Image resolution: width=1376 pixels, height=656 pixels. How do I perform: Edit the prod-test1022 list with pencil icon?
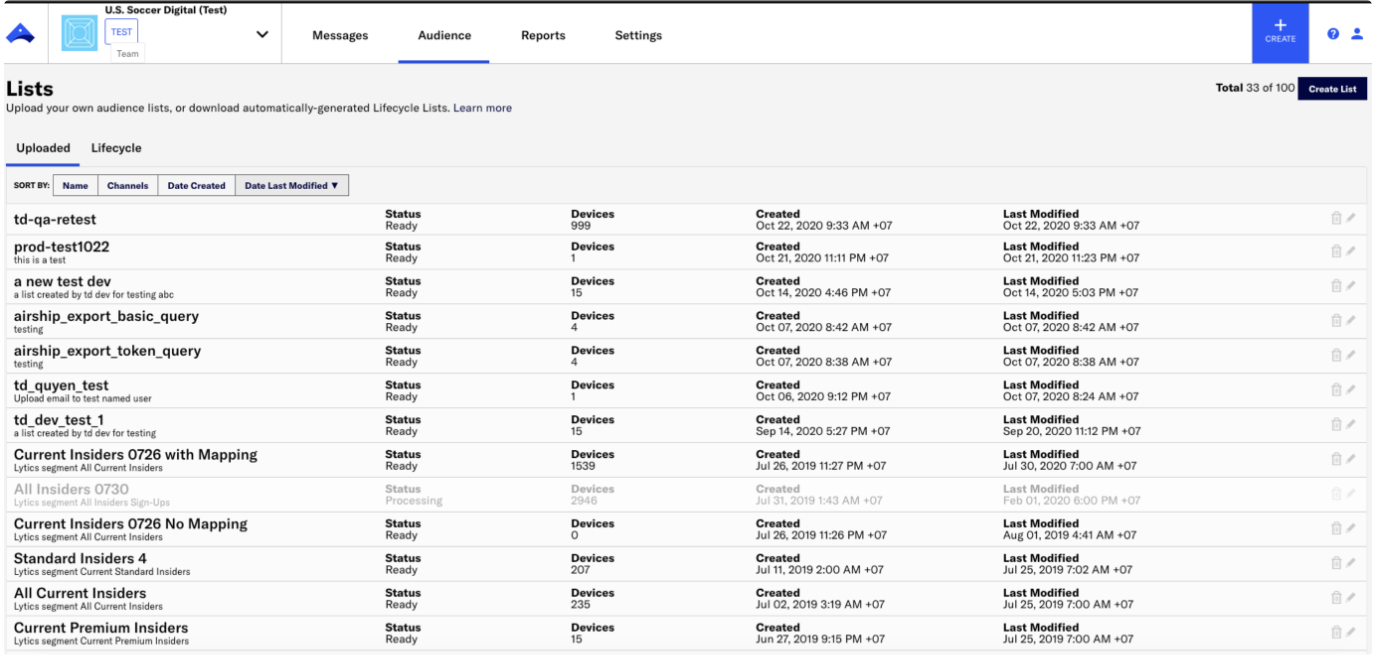(1351, 252)
